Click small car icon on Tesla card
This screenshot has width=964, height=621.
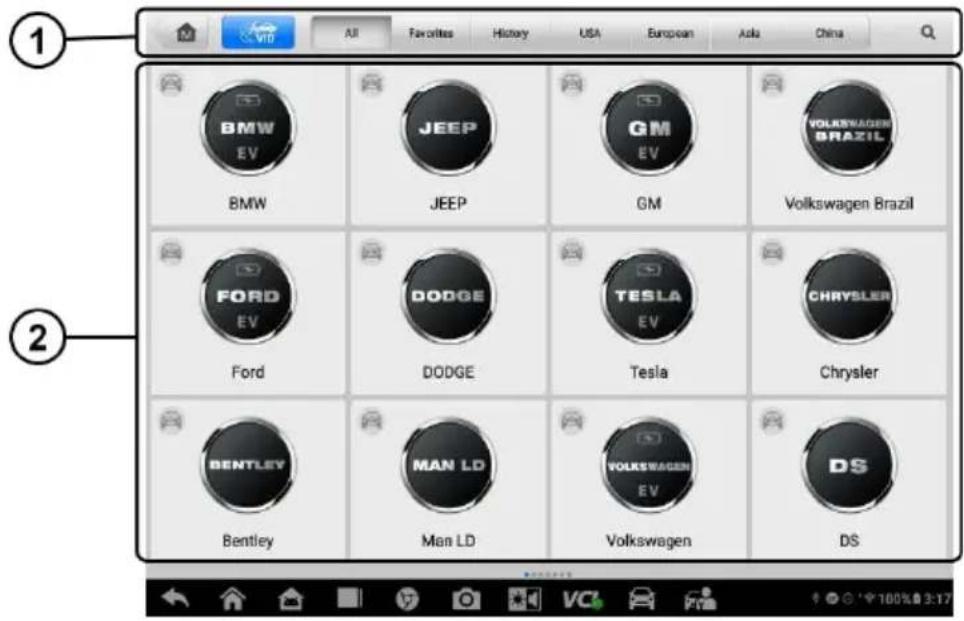pos(572,251)
